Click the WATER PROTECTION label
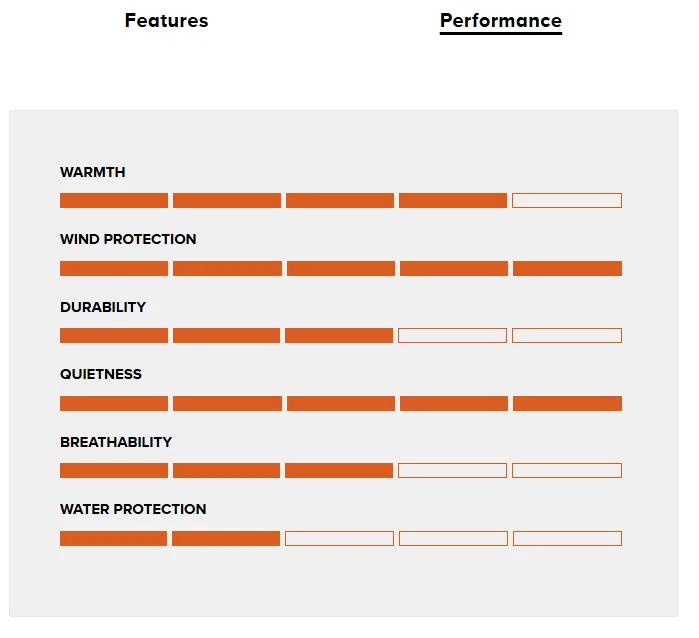Viewport: 699px width, 638px height. [x=133, y=509]
